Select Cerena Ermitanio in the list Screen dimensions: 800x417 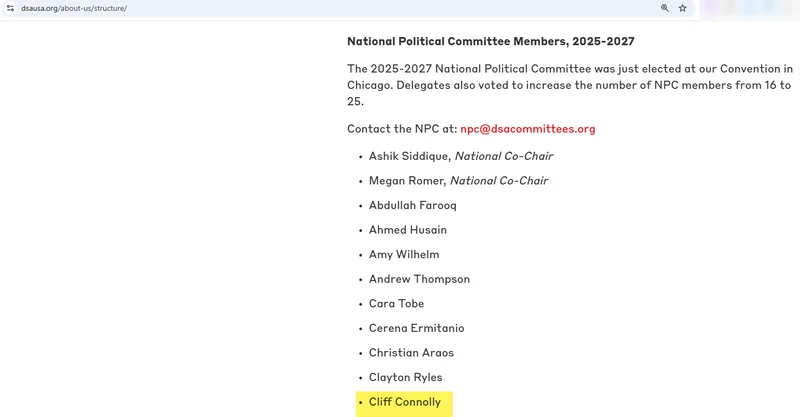point(416,328)
